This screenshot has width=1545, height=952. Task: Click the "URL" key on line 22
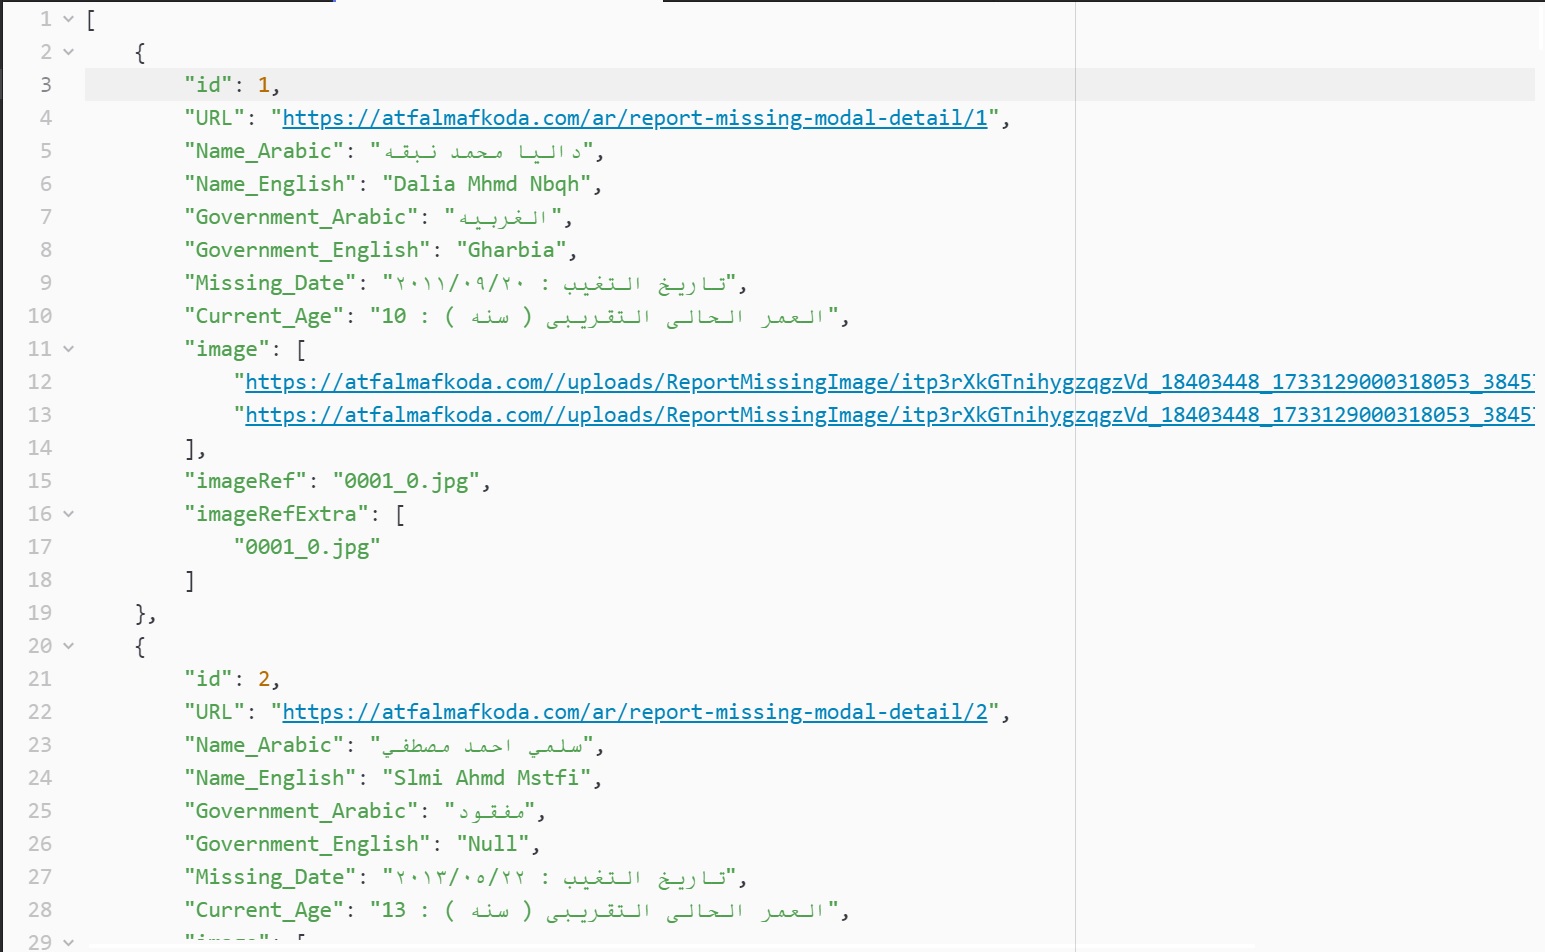click(x=214, y=712)
